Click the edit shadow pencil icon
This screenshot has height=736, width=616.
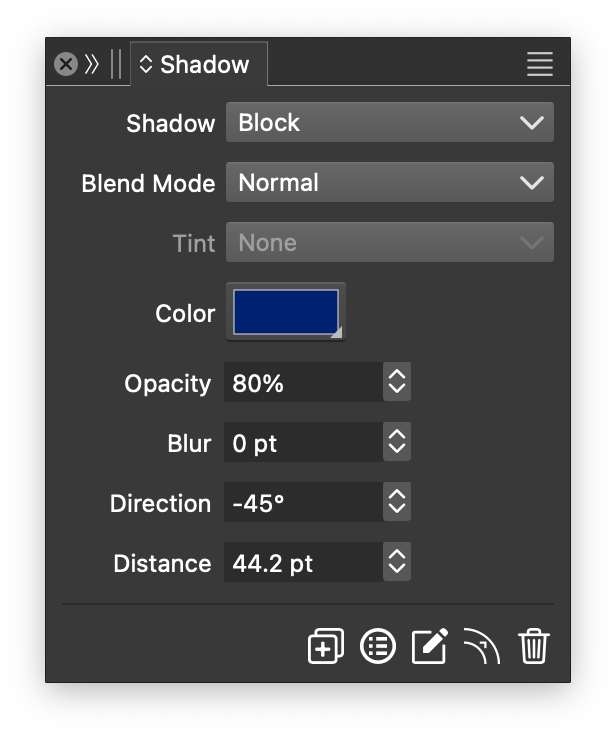click(x=430, y=646)
